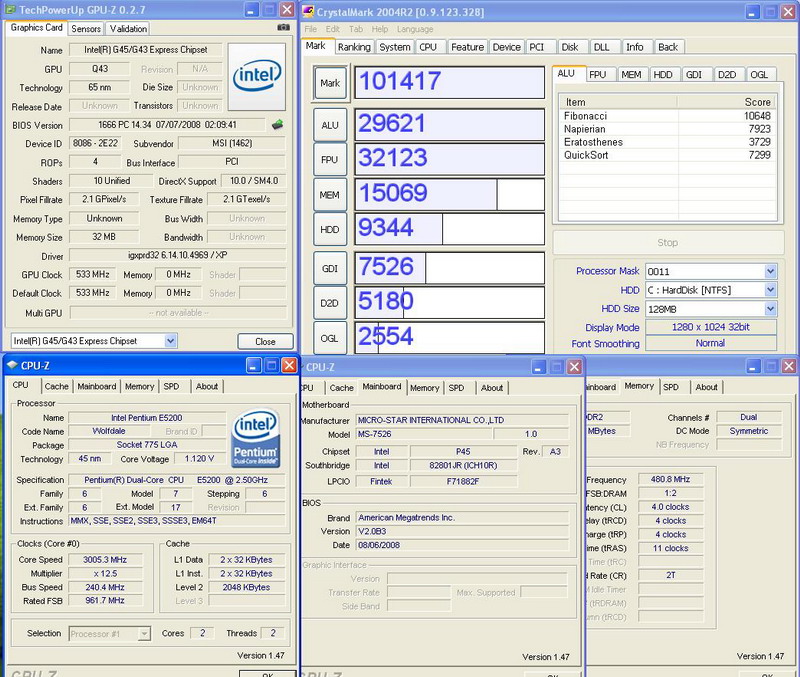
Task: Open the HDD Size dropdown
Action: [x=770, y=309]
